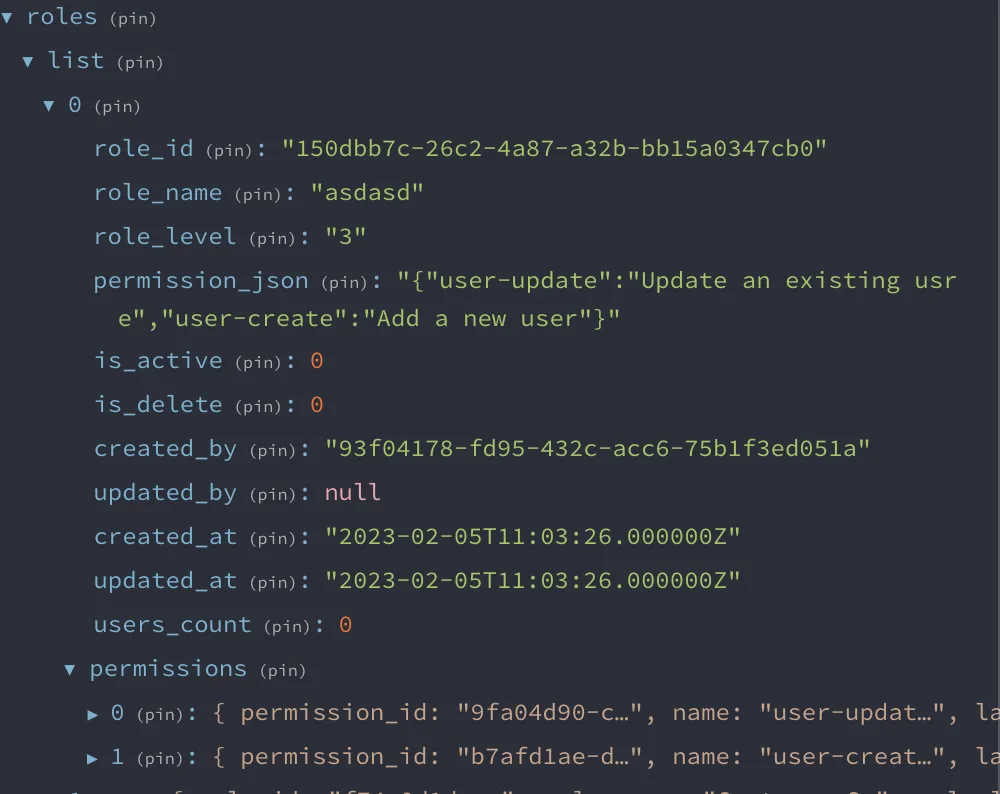Click the is_delete key name
Screen dimensions: 1000x794
coord(157,405)
